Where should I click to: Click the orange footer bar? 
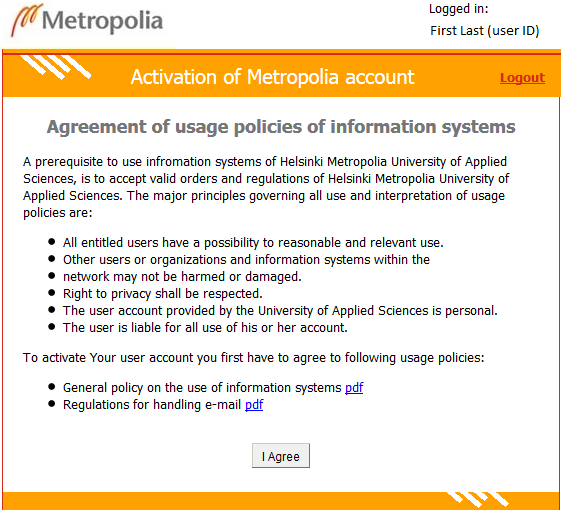281,501
